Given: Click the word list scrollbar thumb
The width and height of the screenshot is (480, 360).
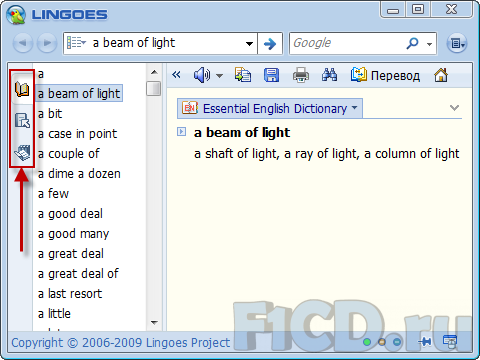Looking at the screenshot, I should coord(154,88).
